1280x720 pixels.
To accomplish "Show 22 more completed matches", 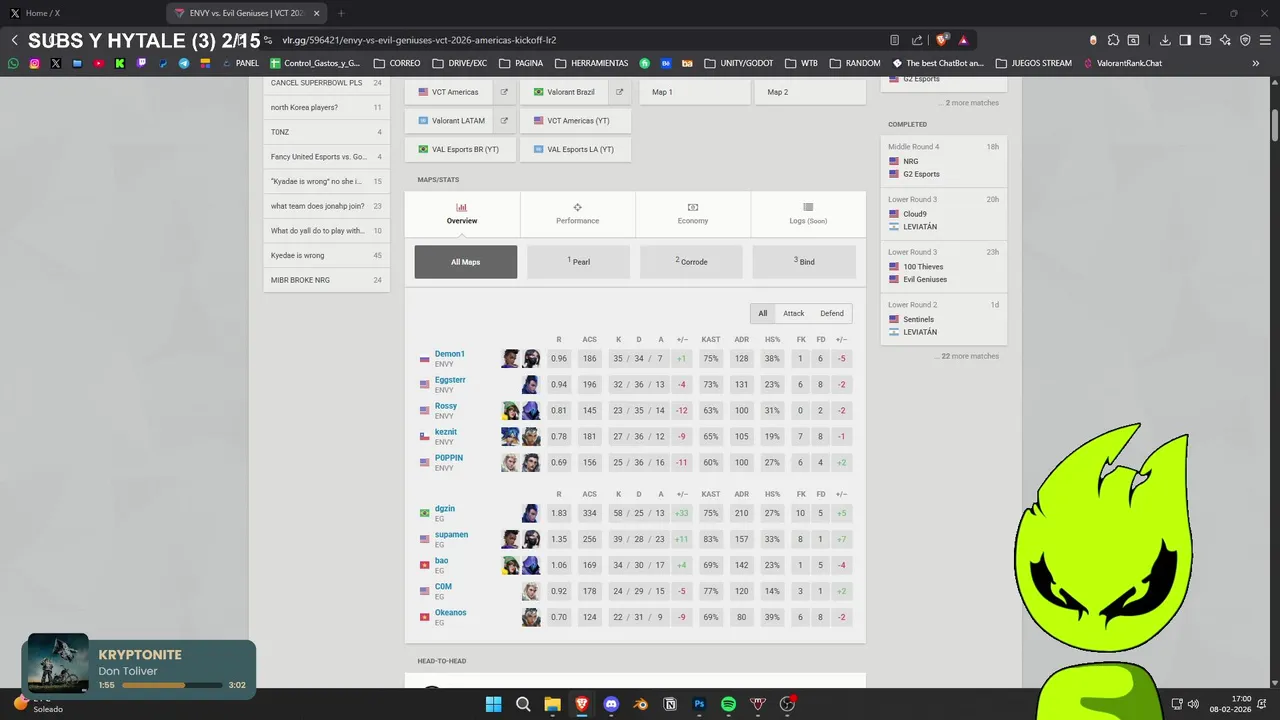I will (969, 356).
